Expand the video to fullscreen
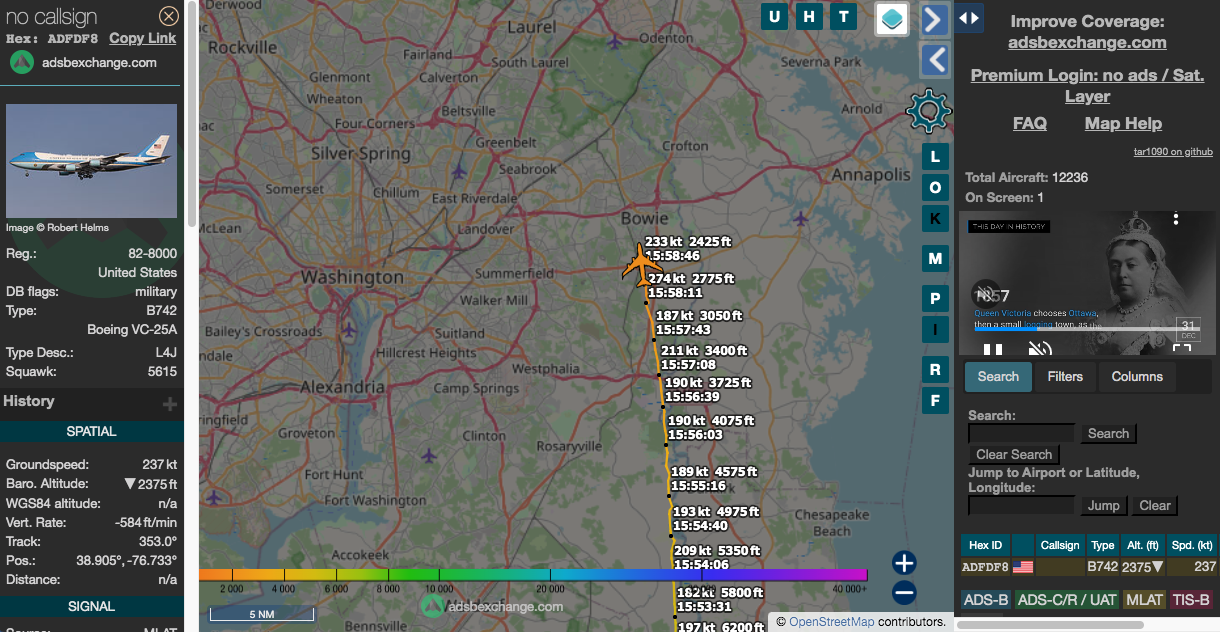1220x632 pixels. click(x=1182, y=349)
